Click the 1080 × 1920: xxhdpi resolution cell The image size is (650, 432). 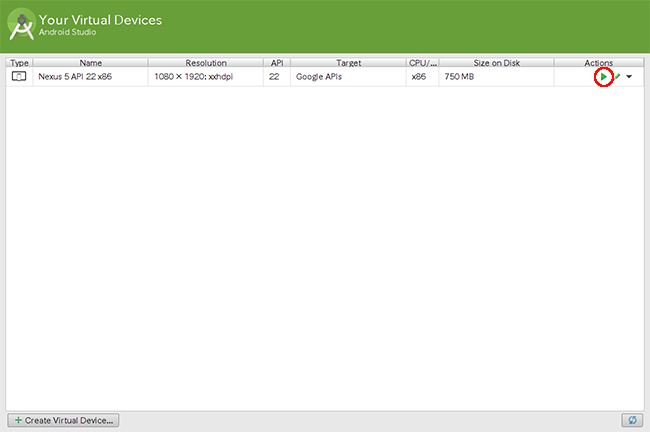206,77
